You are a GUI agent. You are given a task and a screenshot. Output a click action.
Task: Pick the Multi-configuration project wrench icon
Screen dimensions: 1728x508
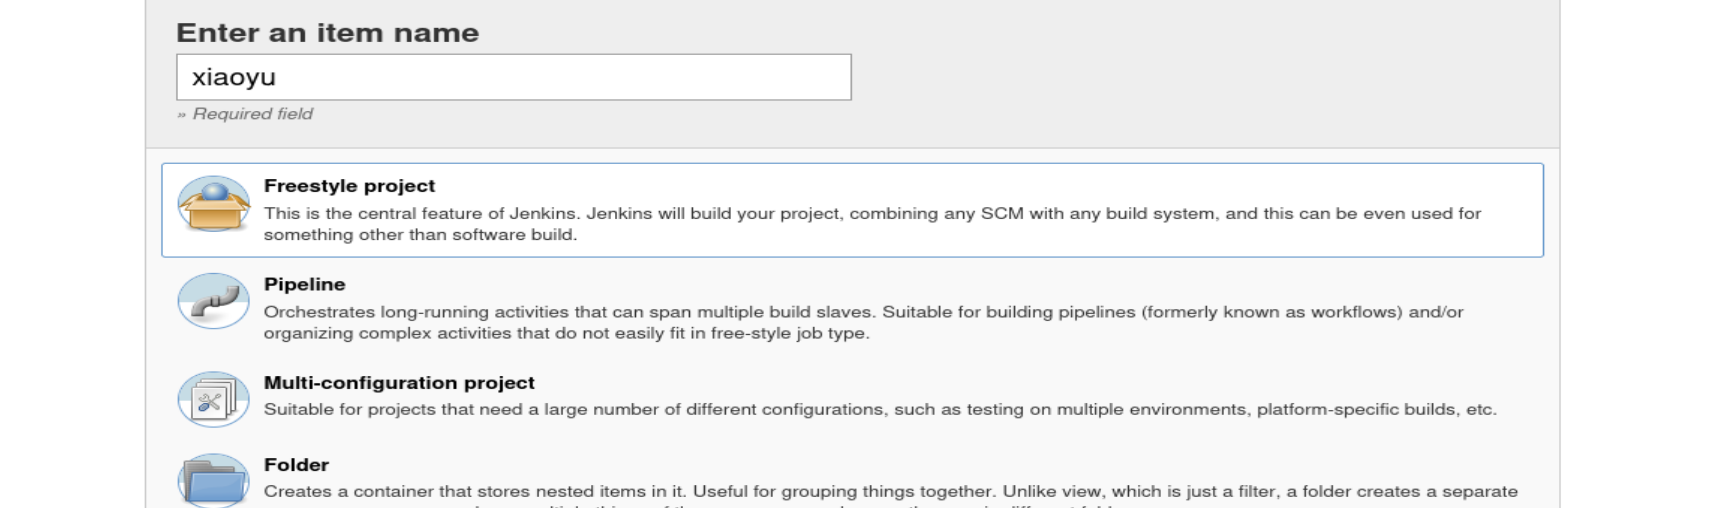(213, 400)
